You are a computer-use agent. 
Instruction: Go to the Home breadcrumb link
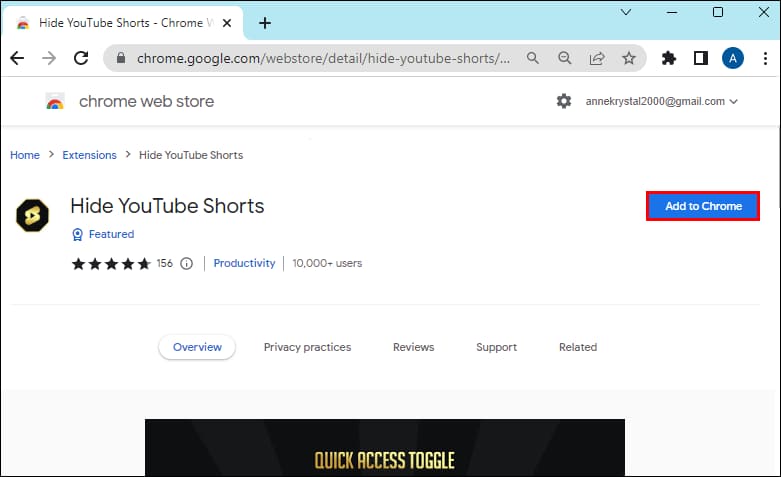(25, 155)
